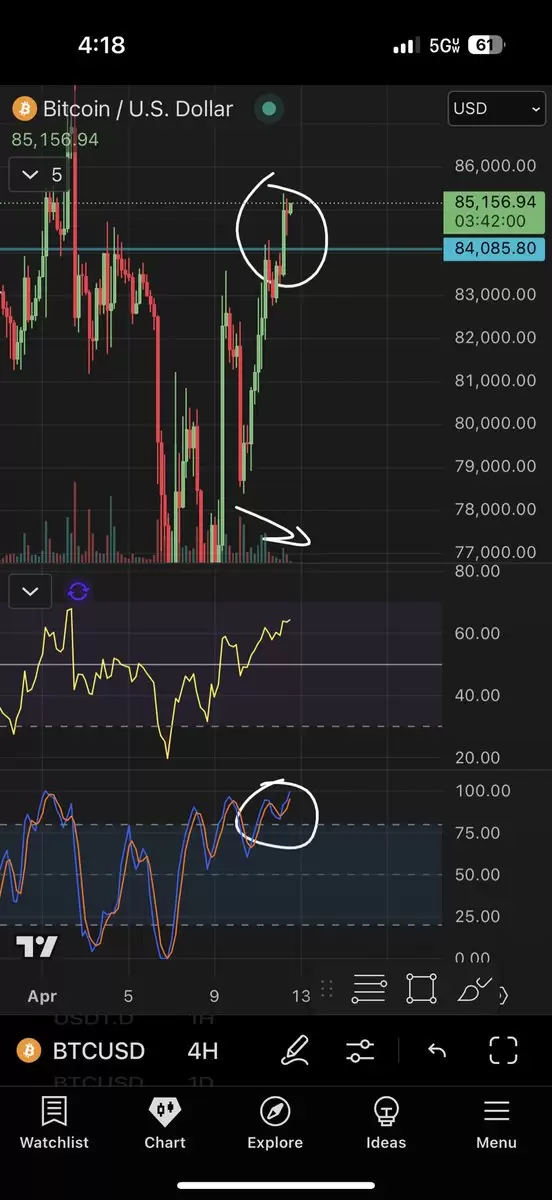The width and height of the screenshot is (552, 1200).
Task: Tap the 4:18 clock in status bar
Action: [104, 46]
